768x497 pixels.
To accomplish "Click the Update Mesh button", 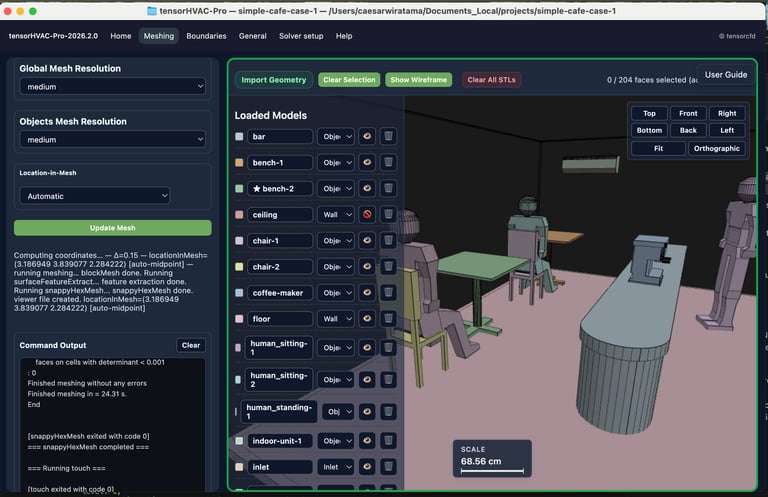I will pos(113,228).
